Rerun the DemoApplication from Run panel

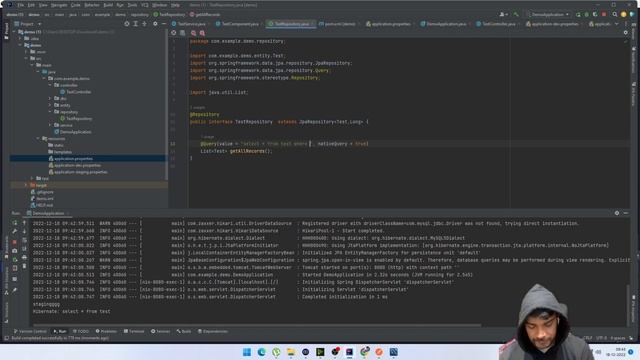[15, 223]
